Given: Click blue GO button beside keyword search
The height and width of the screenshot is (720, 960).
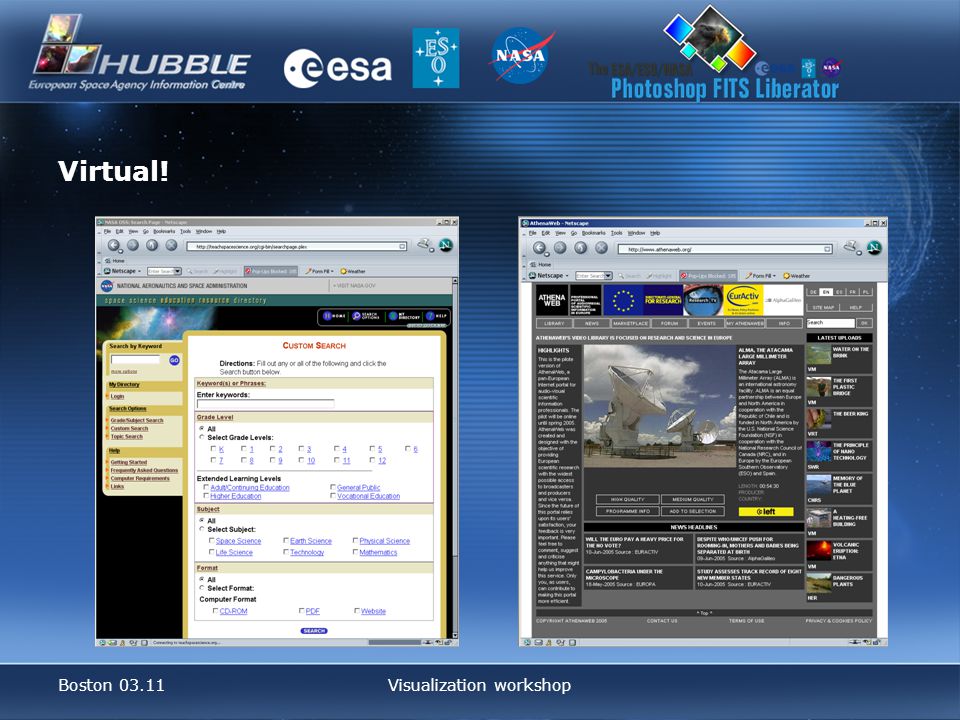Looking at the screenshot, I should tap(174, 360).
